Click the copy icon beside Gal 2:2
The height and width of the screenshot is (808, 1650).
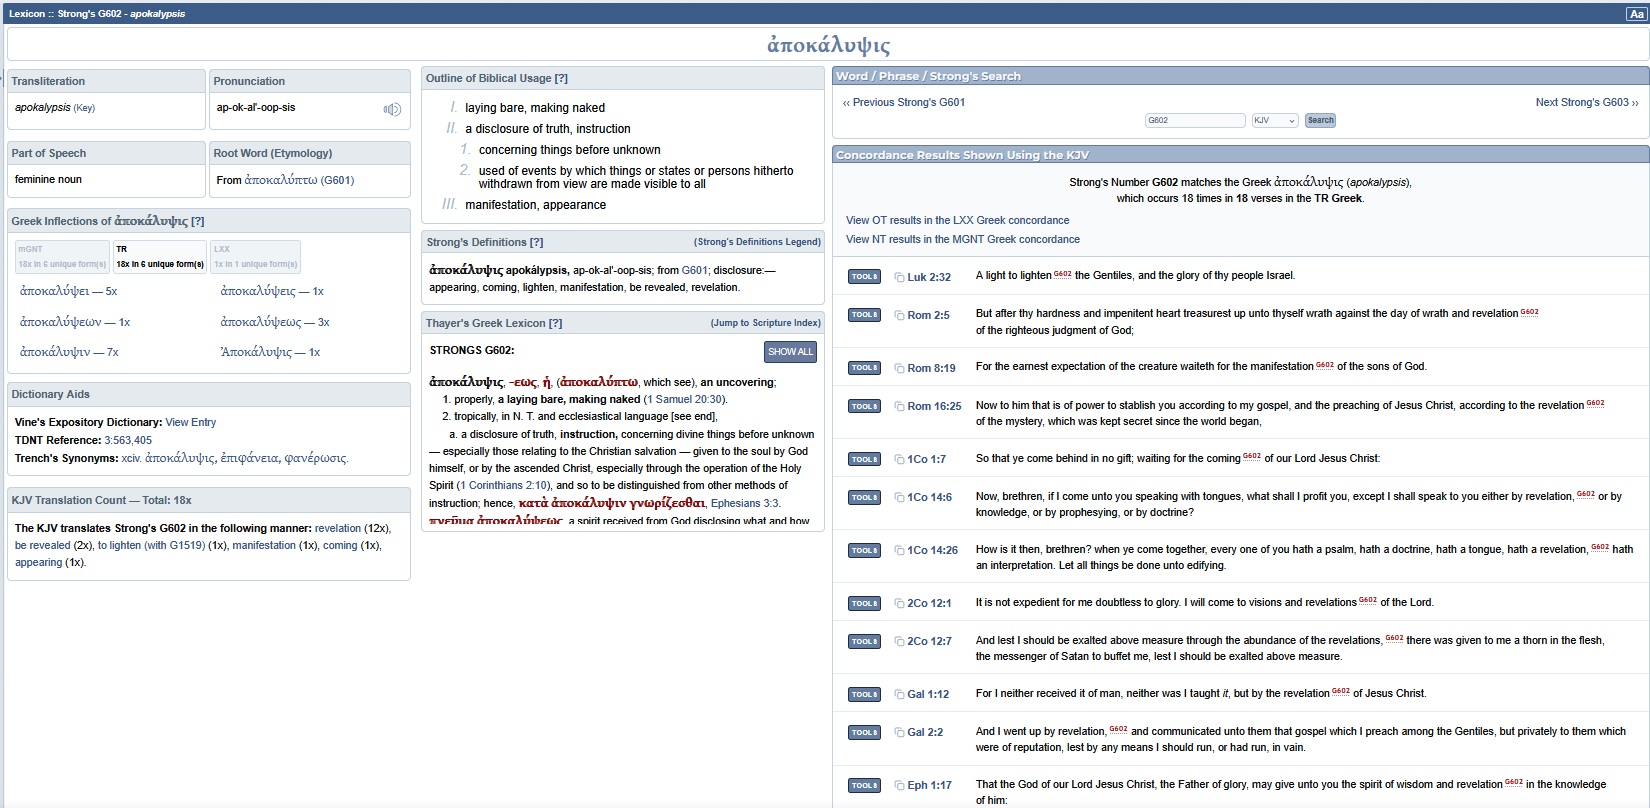899,732
